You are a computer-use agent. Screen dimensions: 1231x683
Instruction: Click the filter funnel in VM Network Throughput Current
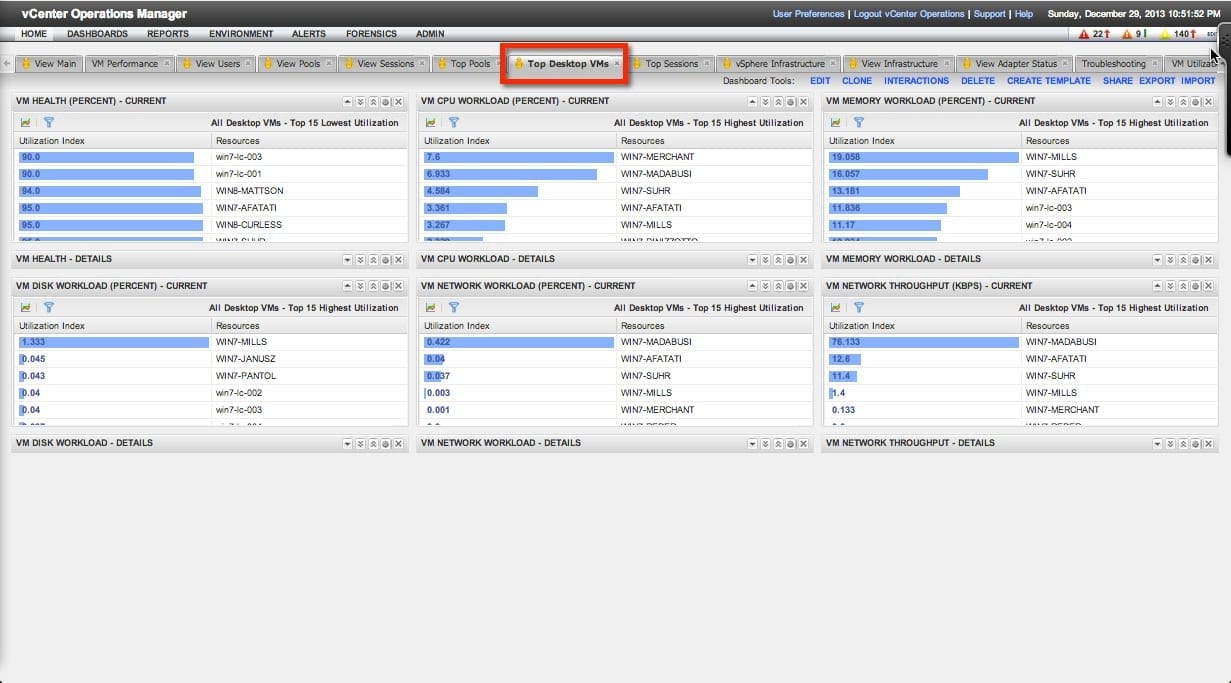pos(858,308)
